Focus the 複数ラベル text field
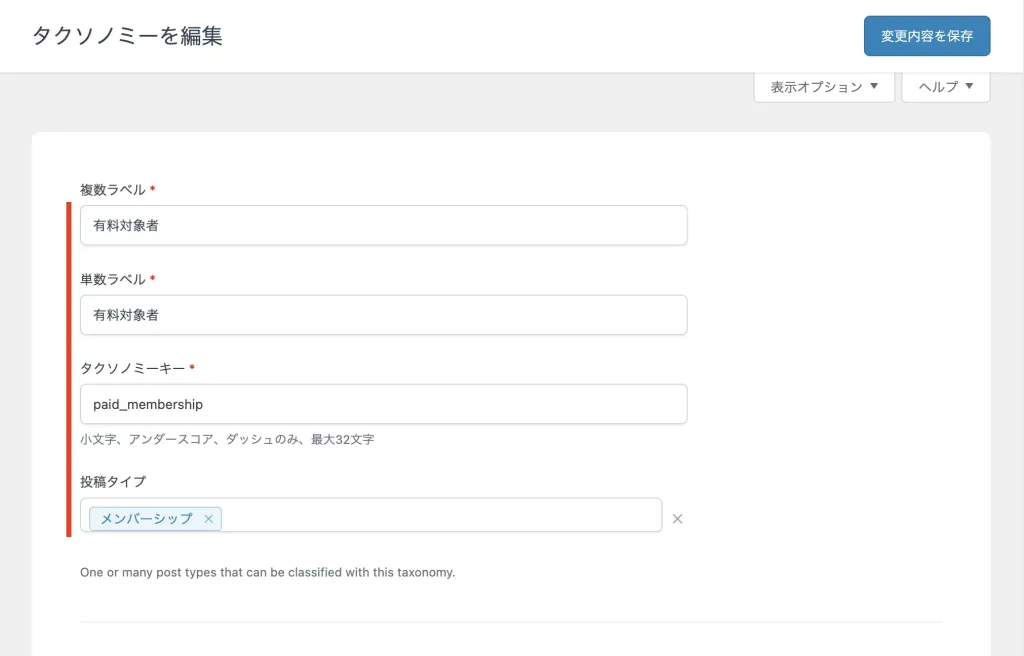This screenshot has width=1024, height=656. (x=383, y=226)
